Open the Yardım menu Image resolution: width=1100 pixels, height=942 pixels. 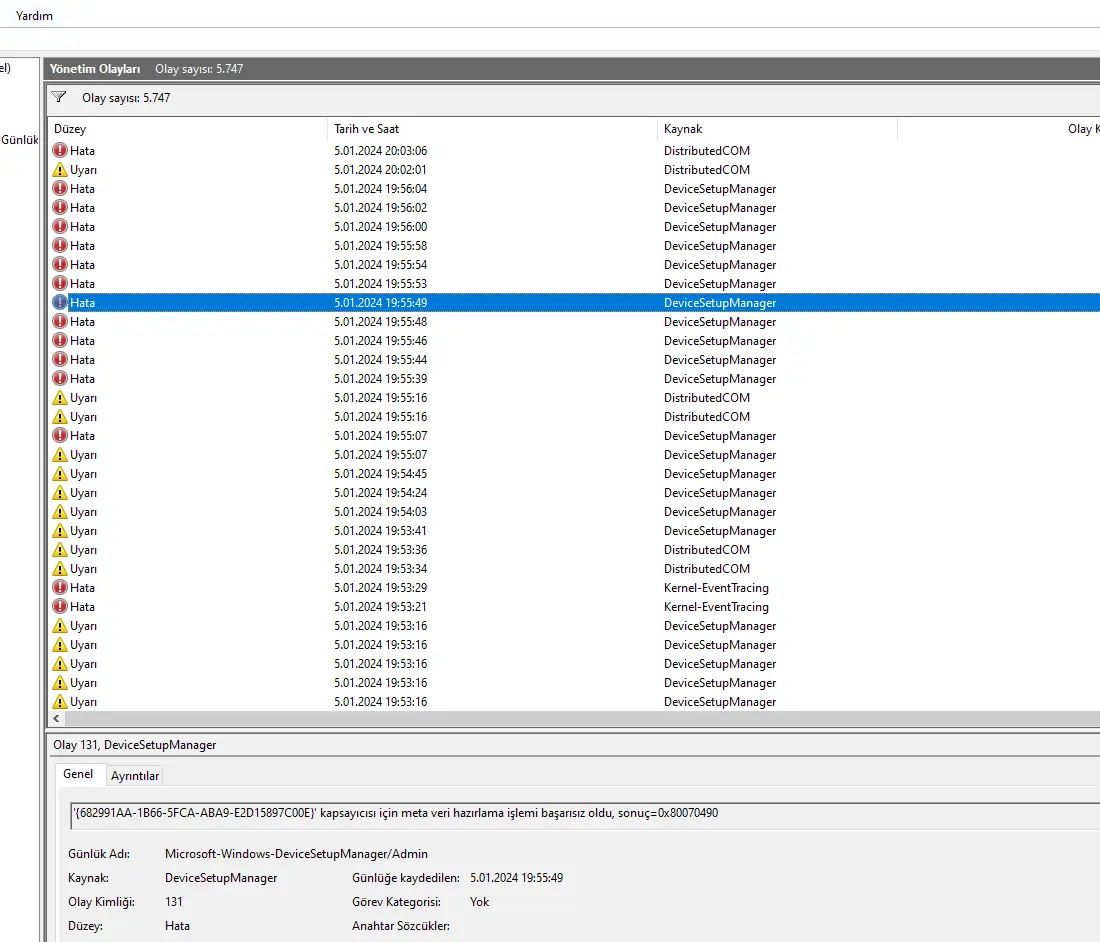34,15
